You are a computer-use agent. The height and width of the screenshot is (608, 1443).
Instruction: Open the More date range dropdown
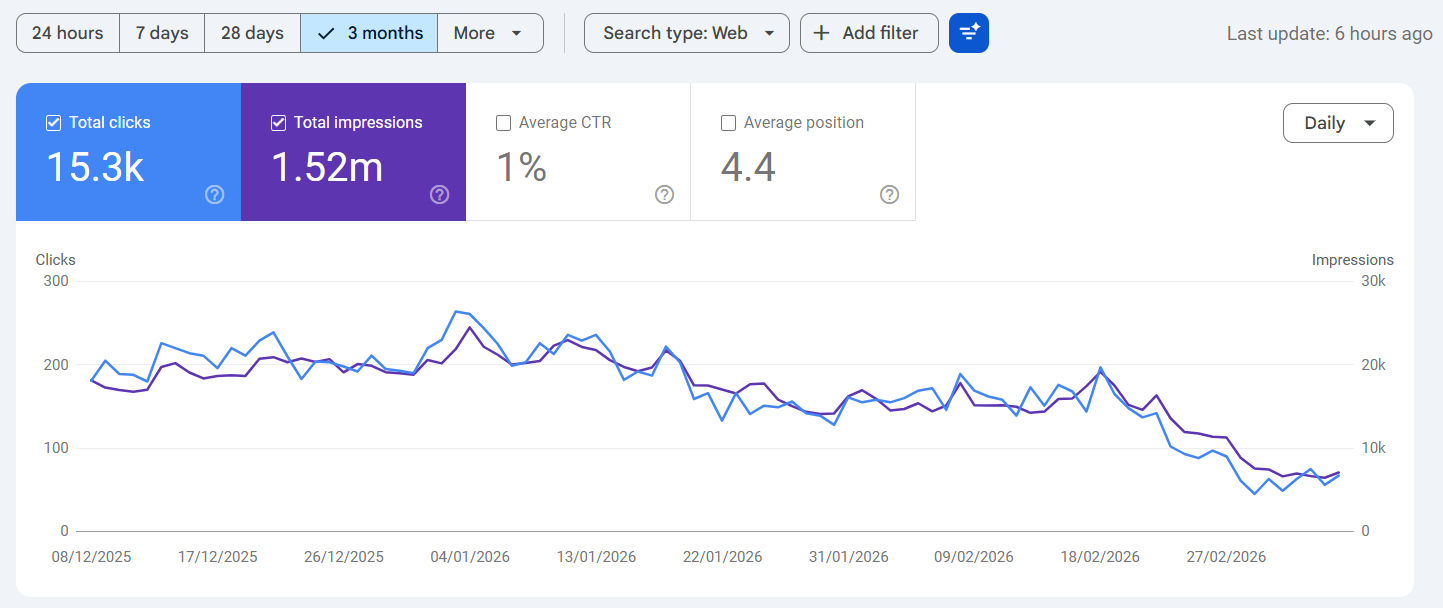(x=489, y=33)
